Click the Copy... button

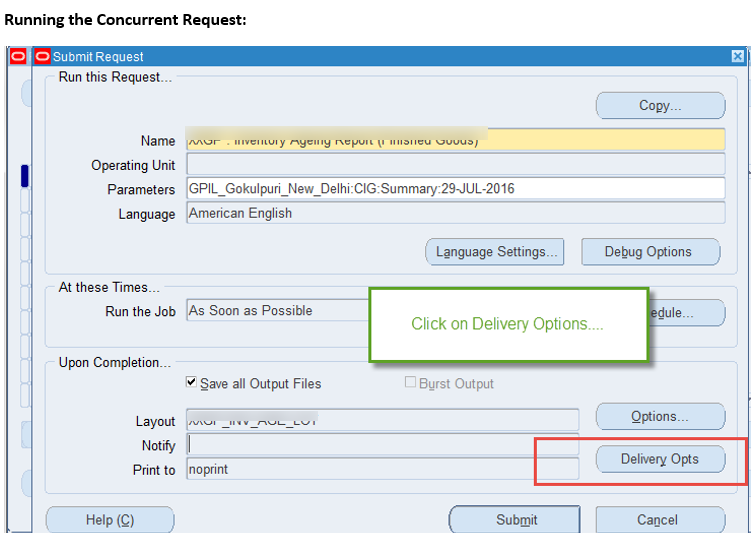coord(660,105)
